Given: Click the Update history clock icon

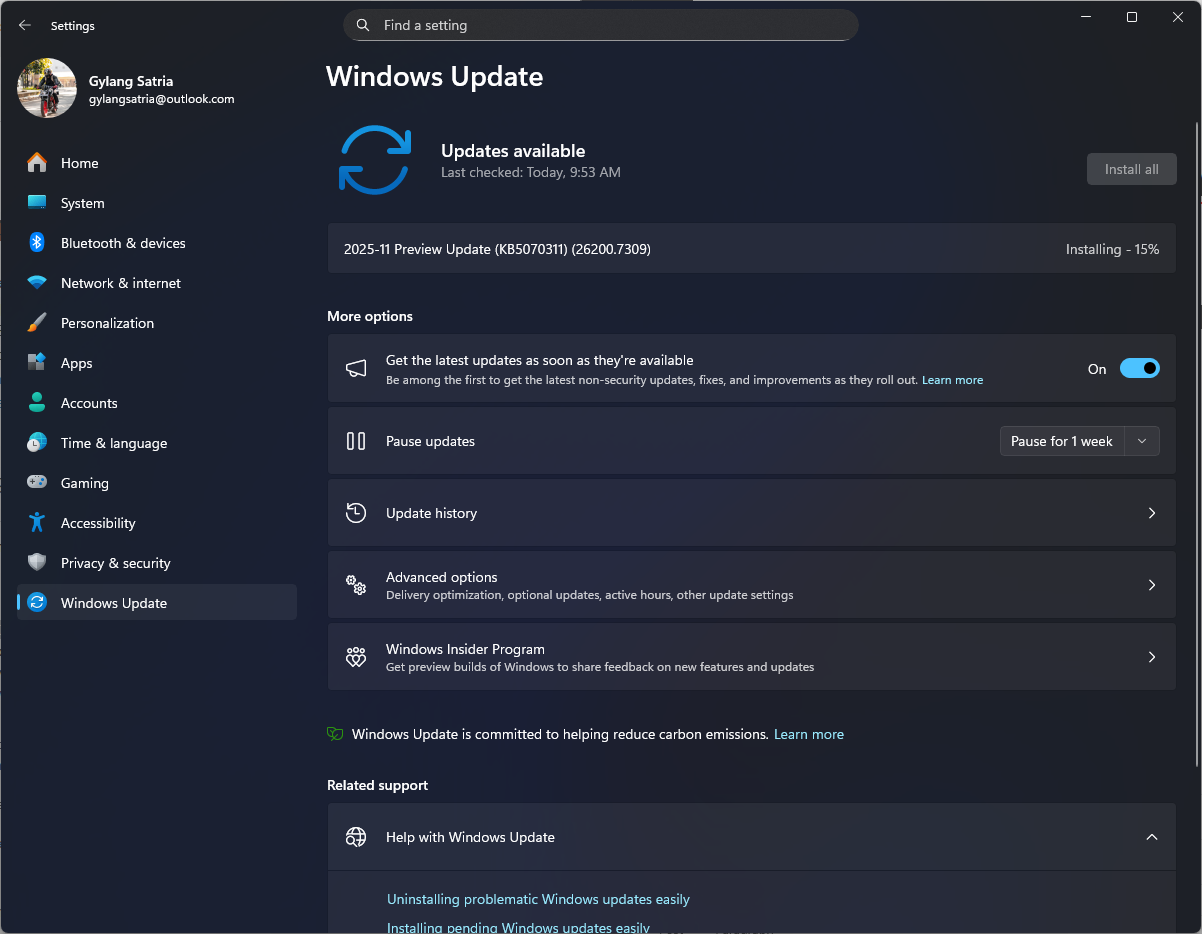Looking at the screenshot, I should click(356, 513).
